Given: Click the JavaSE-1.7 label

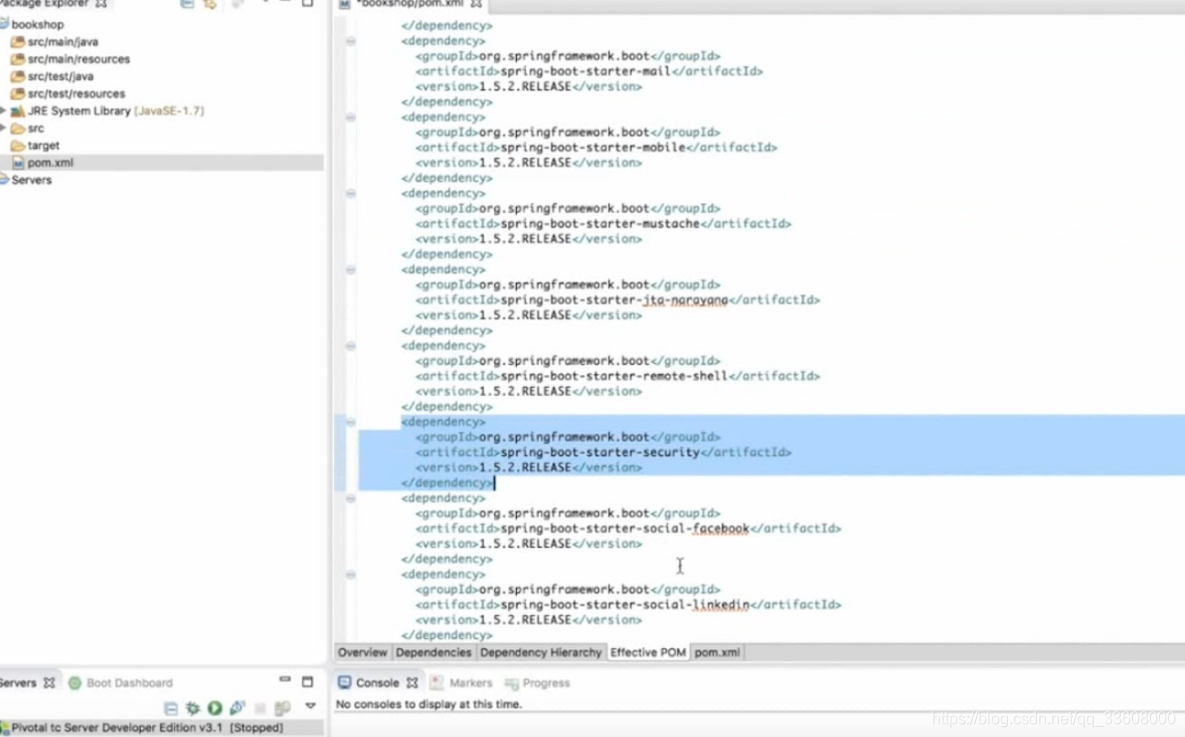Looking at the screenshot, I should pyautogui.click(x=169, y=111).
